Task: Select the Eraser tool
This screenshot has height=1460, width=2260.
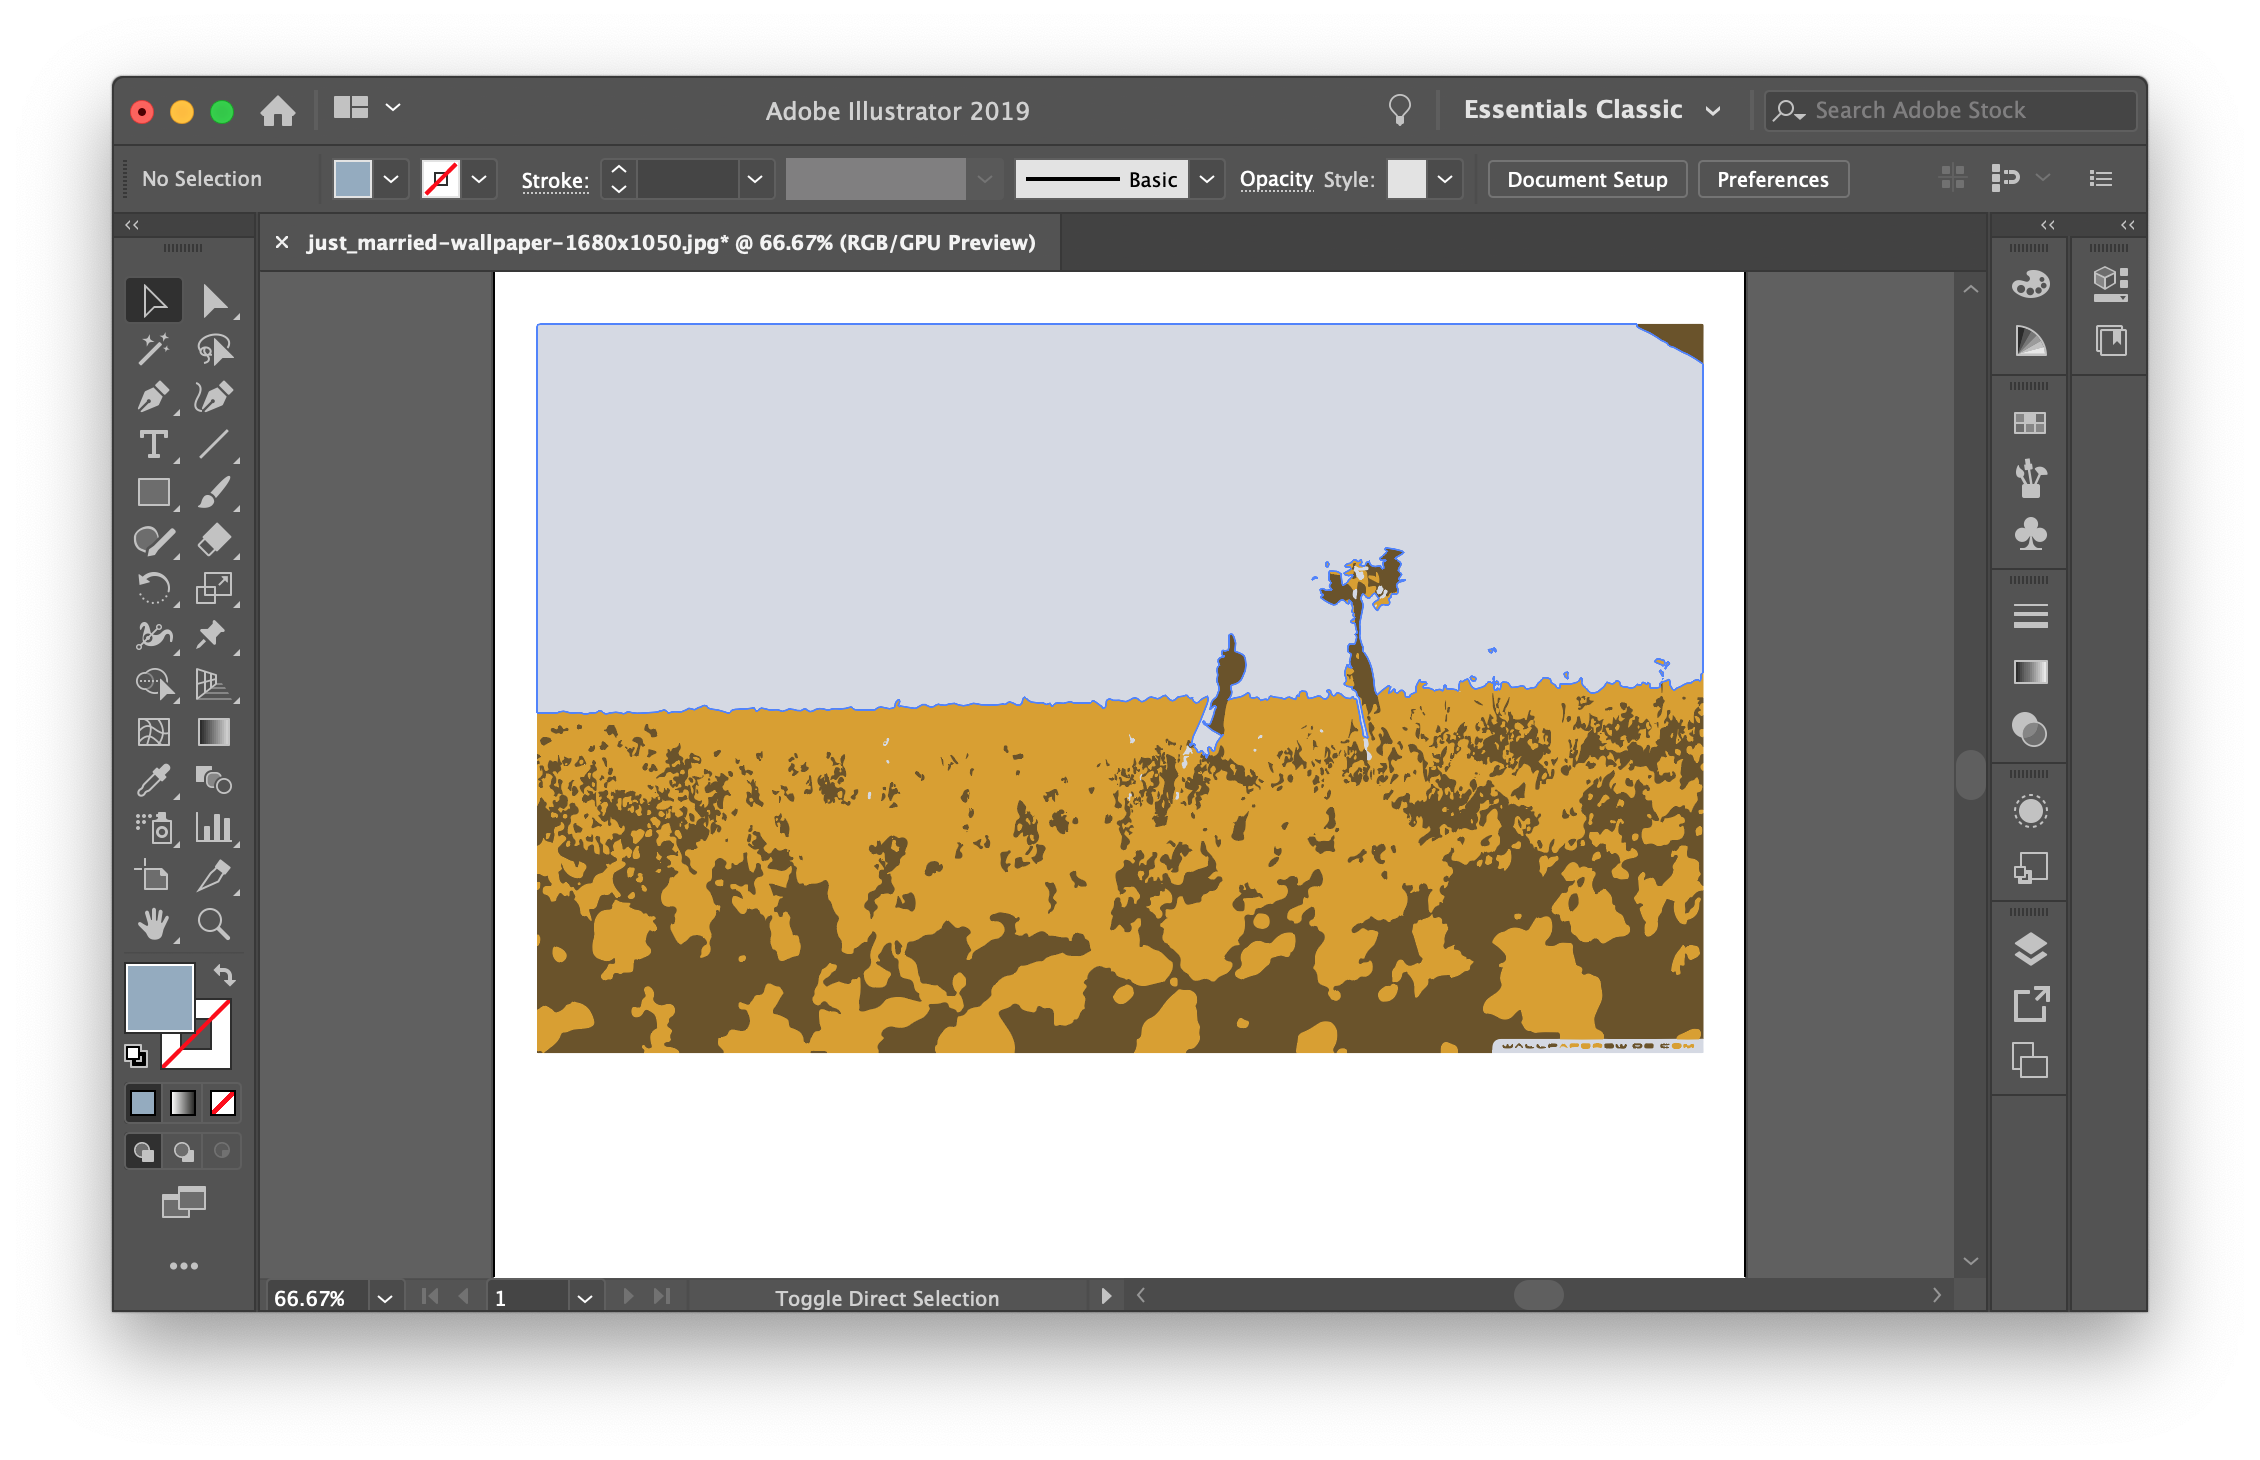Action: point(213,540)
